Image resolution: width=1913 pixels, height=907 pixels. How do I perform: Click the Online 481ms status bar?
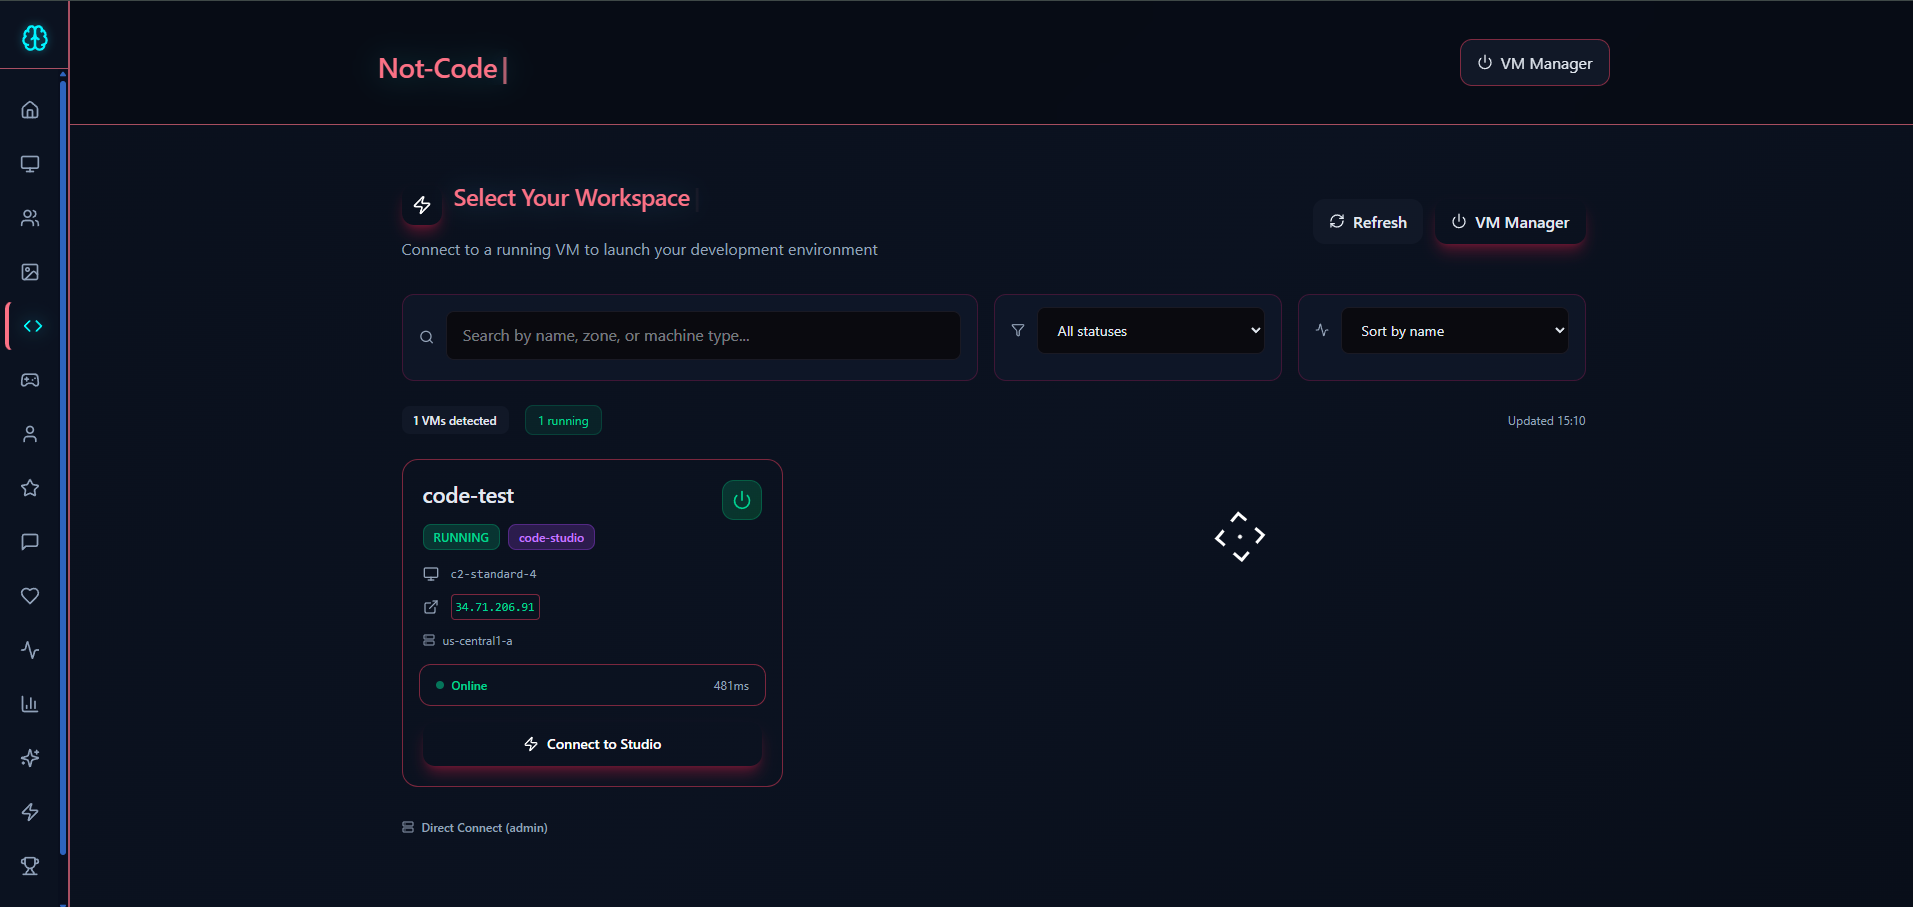click(592, 685)
